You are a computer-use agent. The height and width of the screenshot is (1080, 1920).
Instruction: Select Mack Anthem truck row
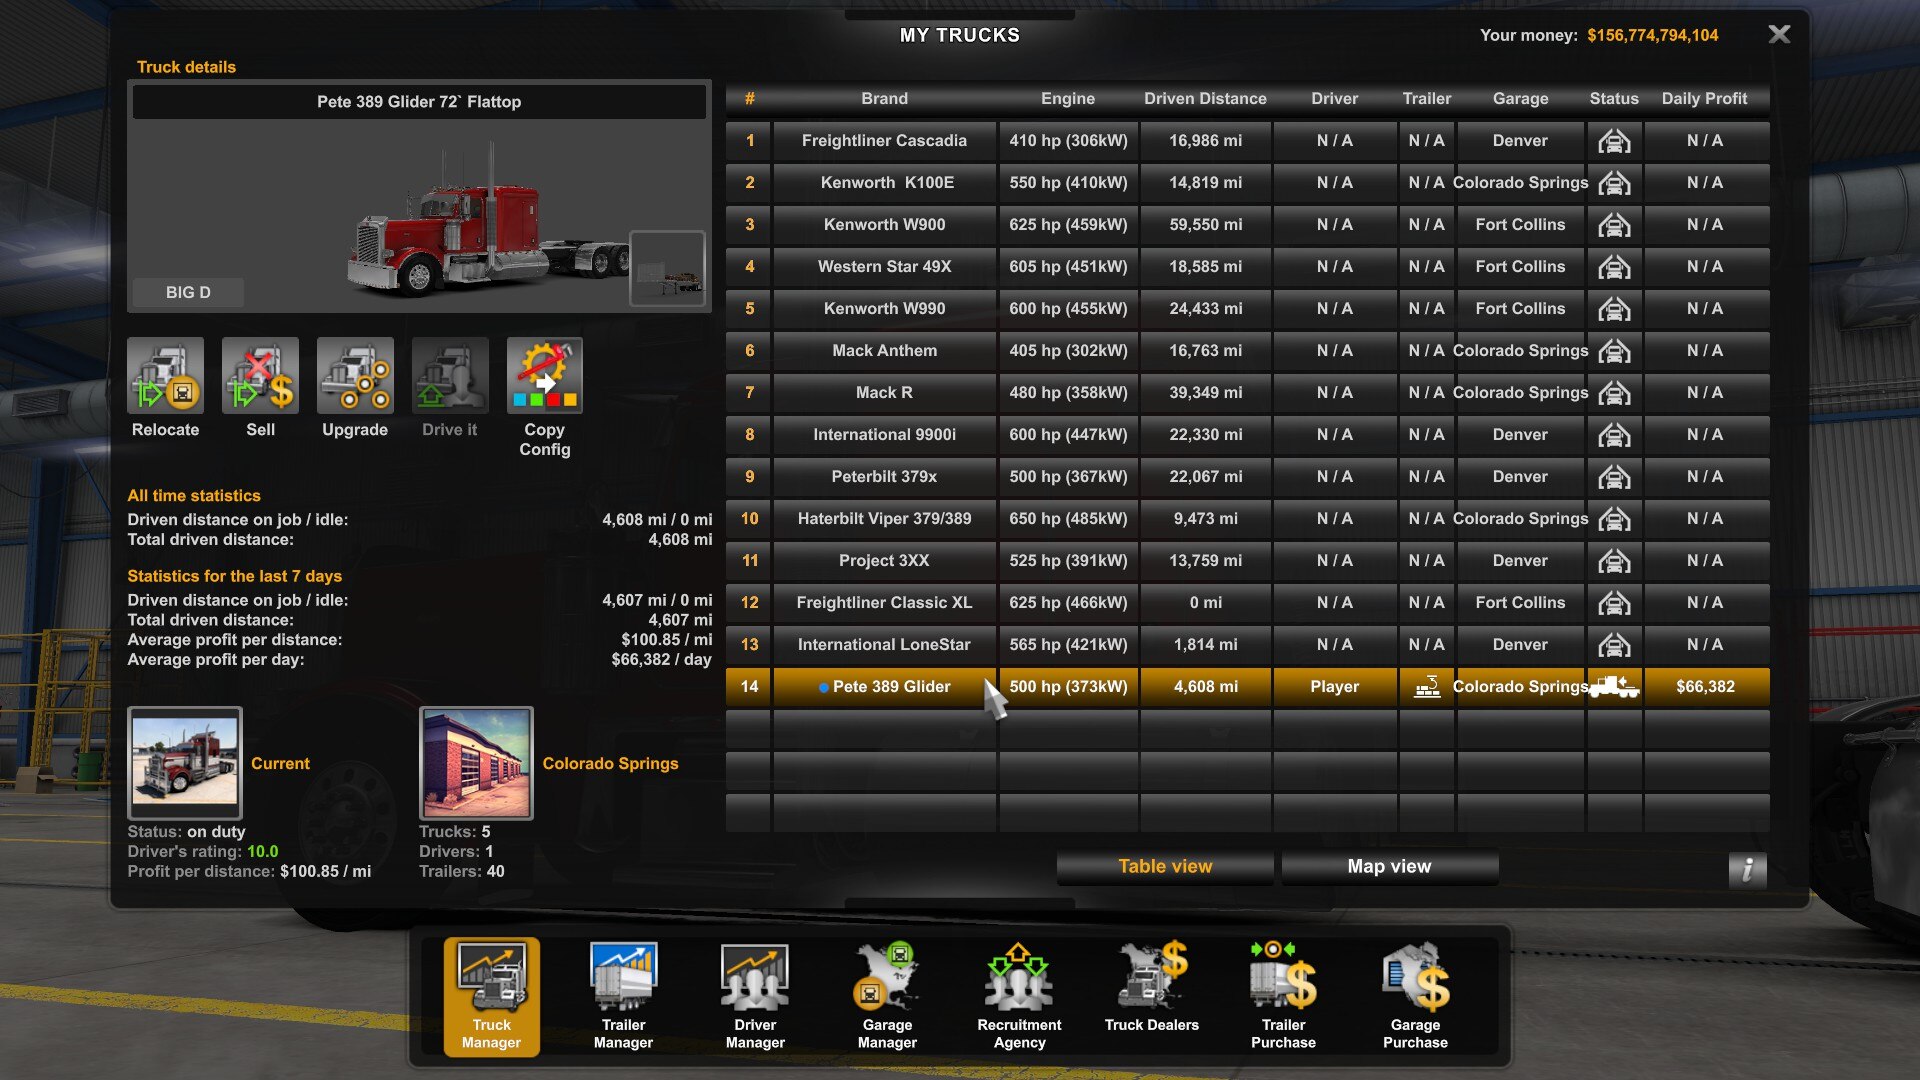[1247, 351]
